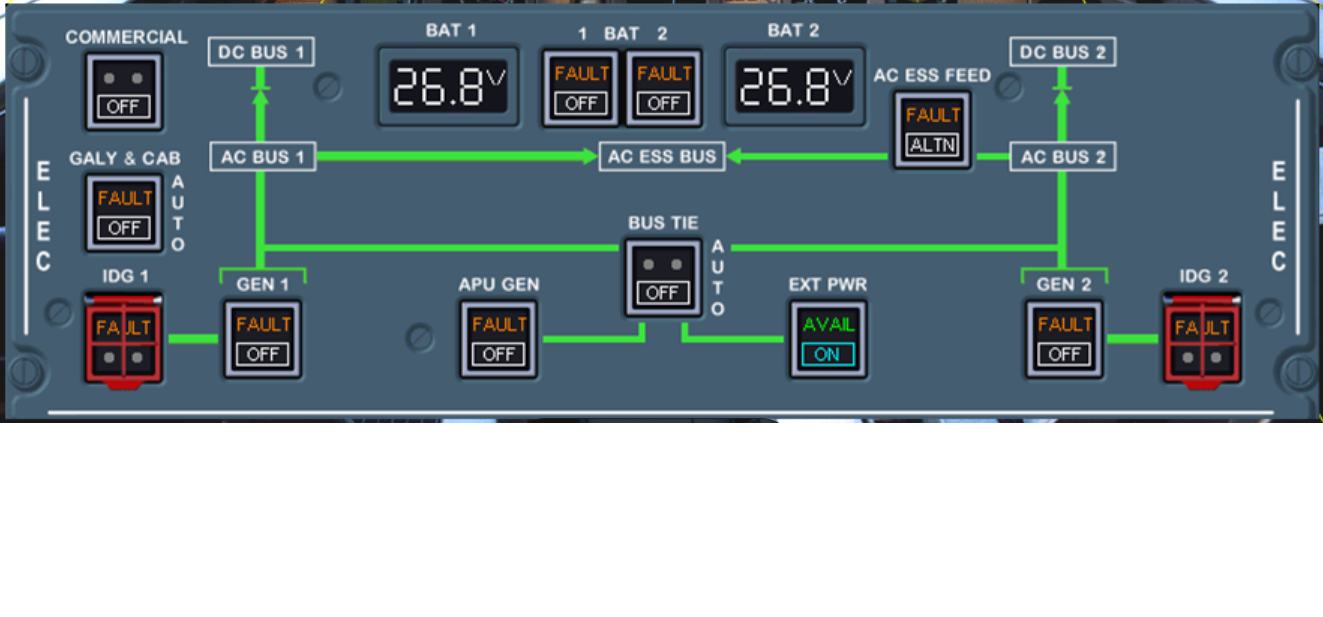The height and width of the screenshot is (617, 1323).
Task: Toggle the BAT 1 pushbutton
Action: tap(581, 88)
